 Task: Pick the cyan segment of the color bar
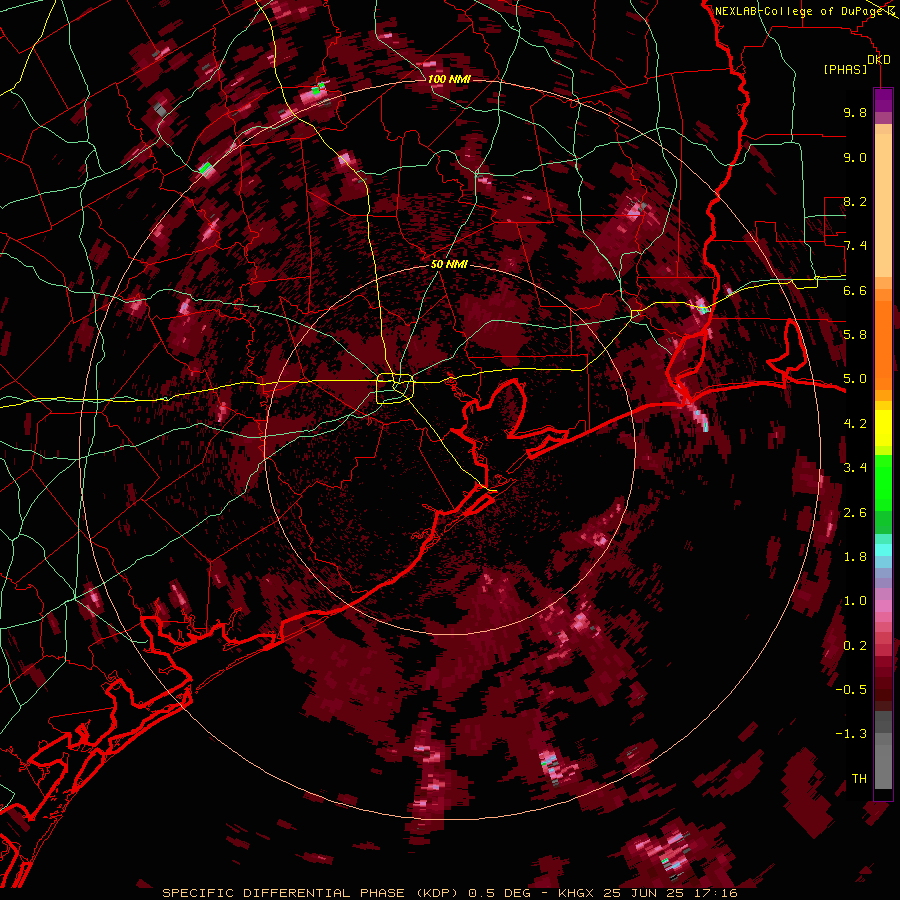click(x=883, y=550)
